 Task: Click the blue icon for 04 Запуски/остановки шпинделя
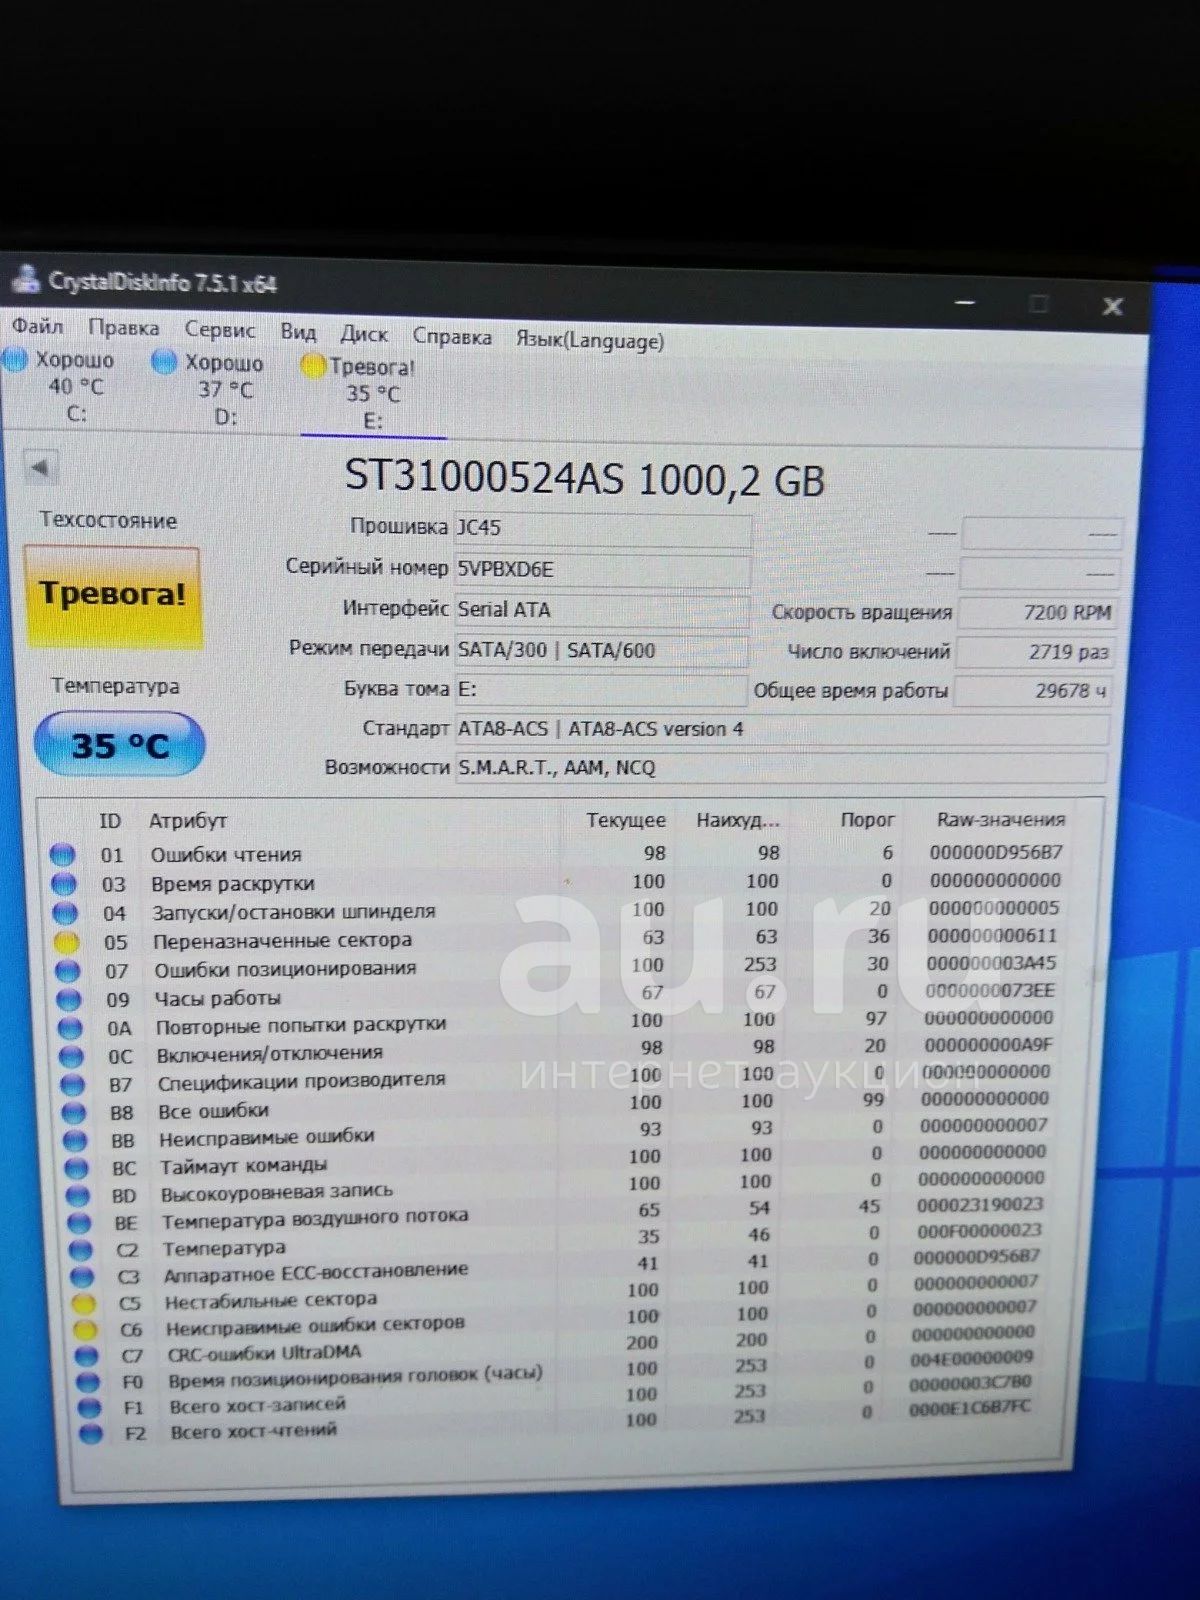pyautogui.click(x=65, y=913)
